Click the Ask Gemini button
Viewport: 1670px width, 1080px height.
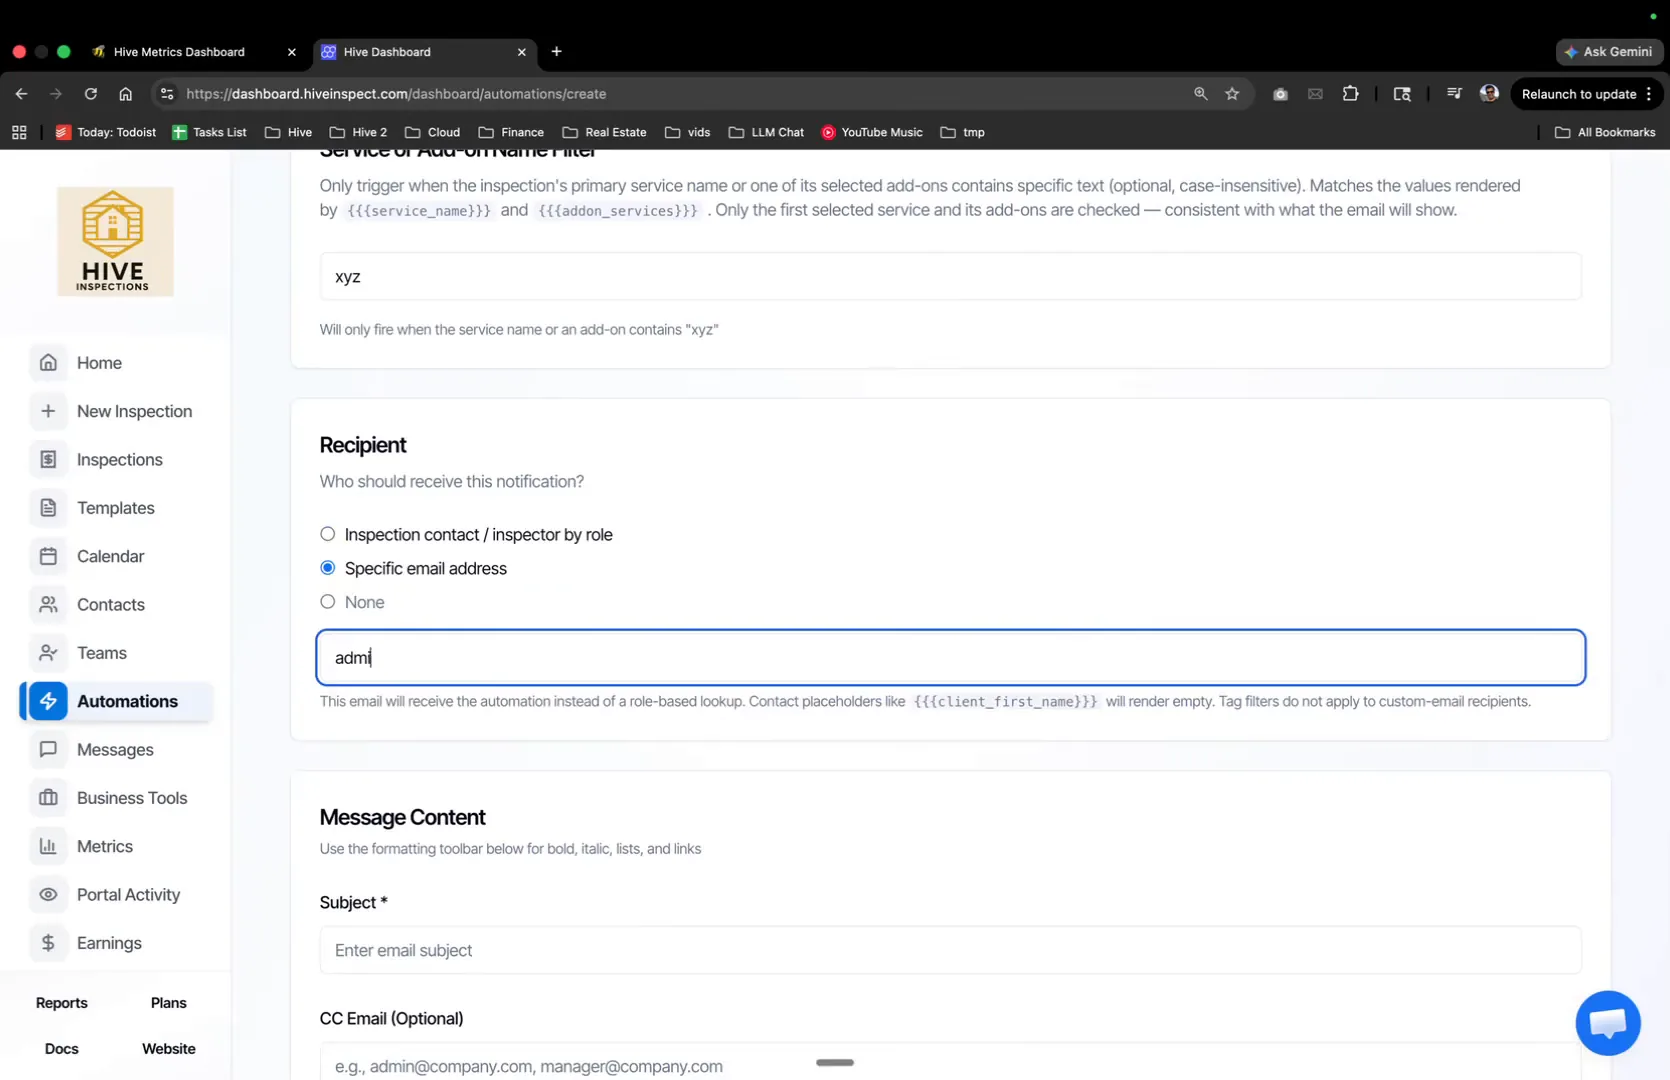click(1609, 52)
